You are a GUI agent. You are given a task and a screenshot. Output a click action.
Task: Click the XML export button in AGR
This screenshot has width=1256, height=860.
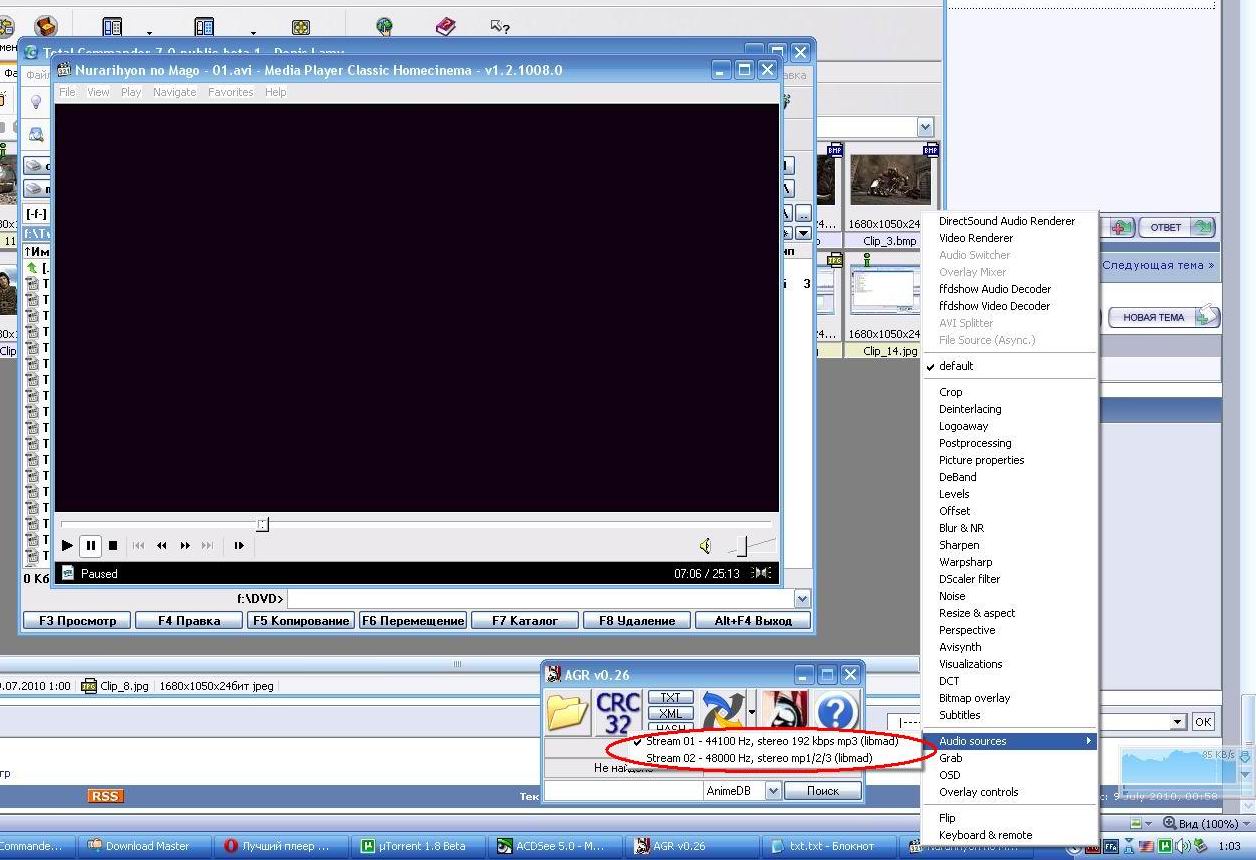click(671, 713)
